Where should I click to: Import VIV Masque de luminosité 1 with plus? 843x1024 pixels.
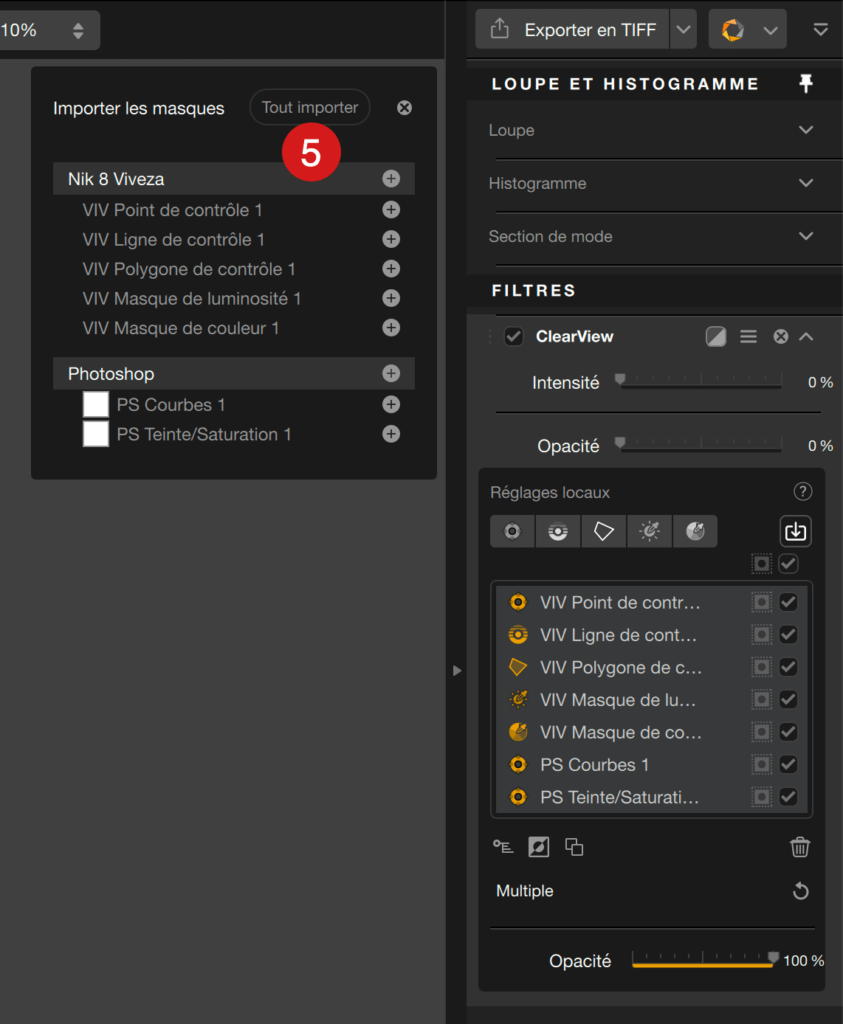pos(391,298)
